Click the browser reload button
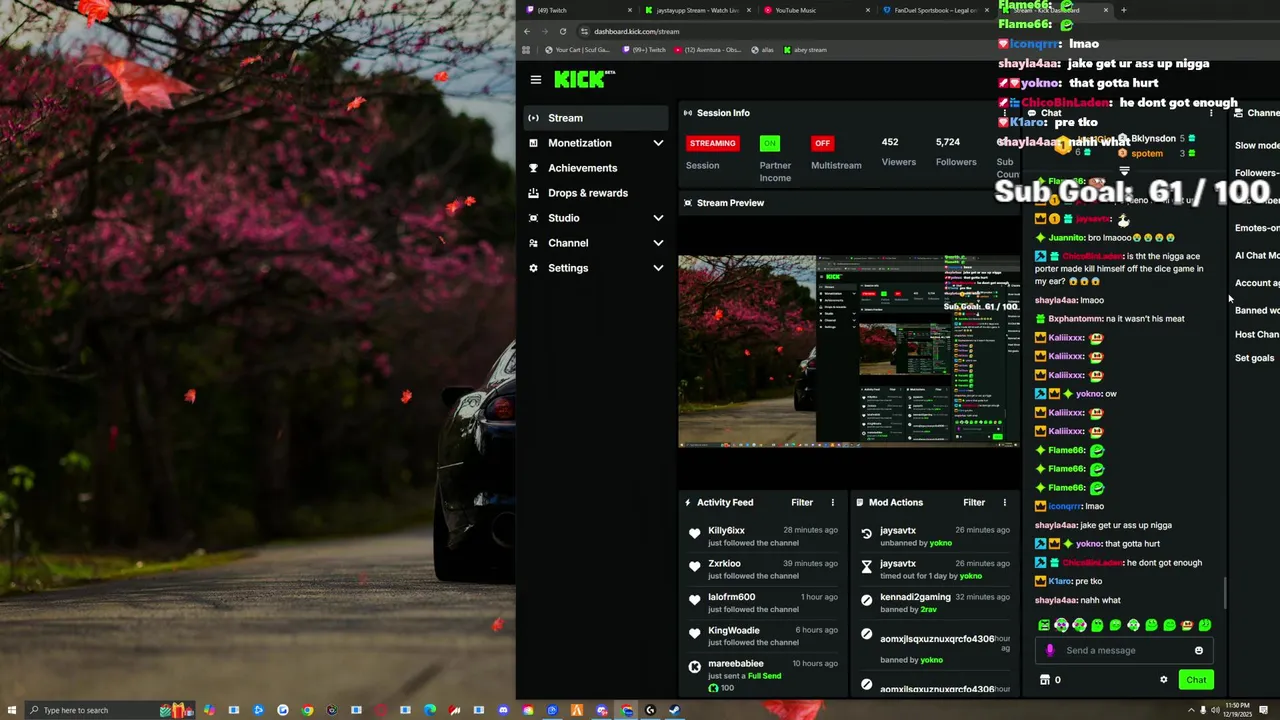This screenshot has width=1280, height=720. (x=563, y=31)
